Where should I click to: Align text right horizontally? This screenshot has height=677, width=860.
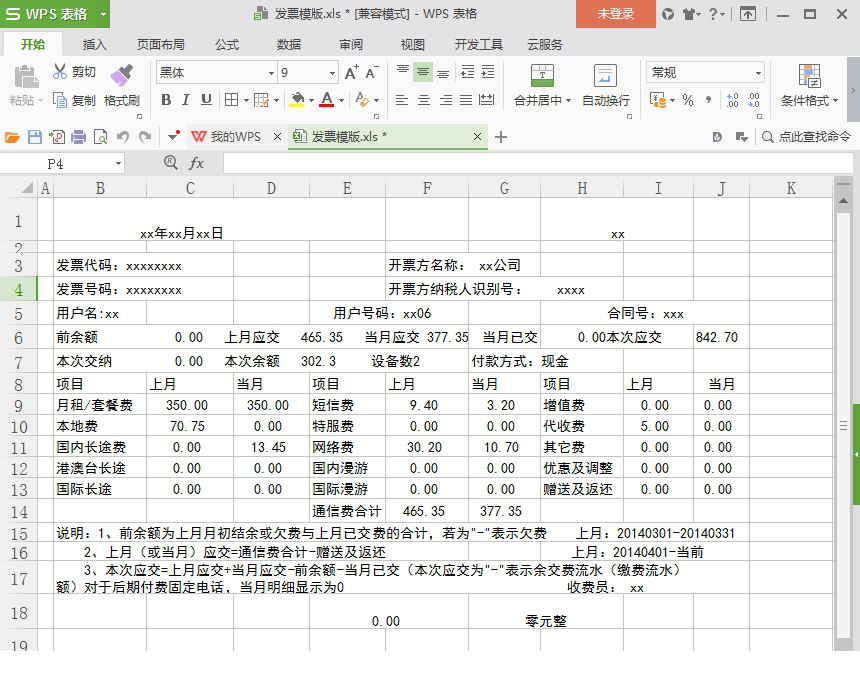(445, 100)
